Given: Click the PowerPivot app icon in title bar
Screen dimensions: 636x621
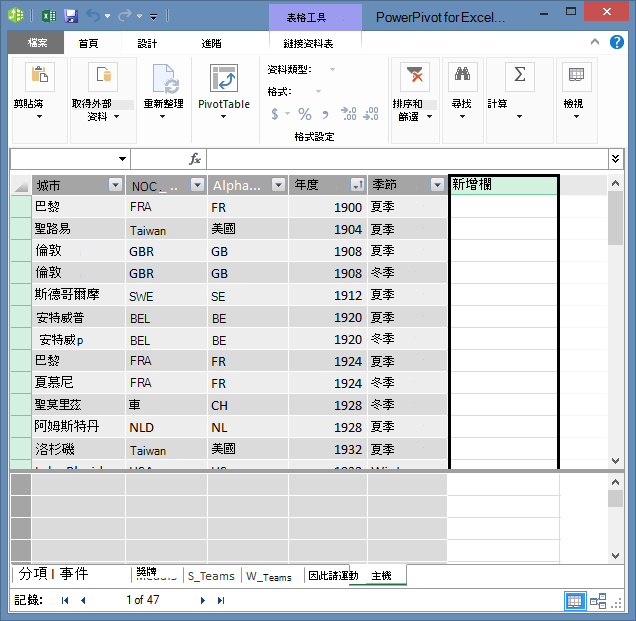Looking at the screenshot, I should pos(16,15).
